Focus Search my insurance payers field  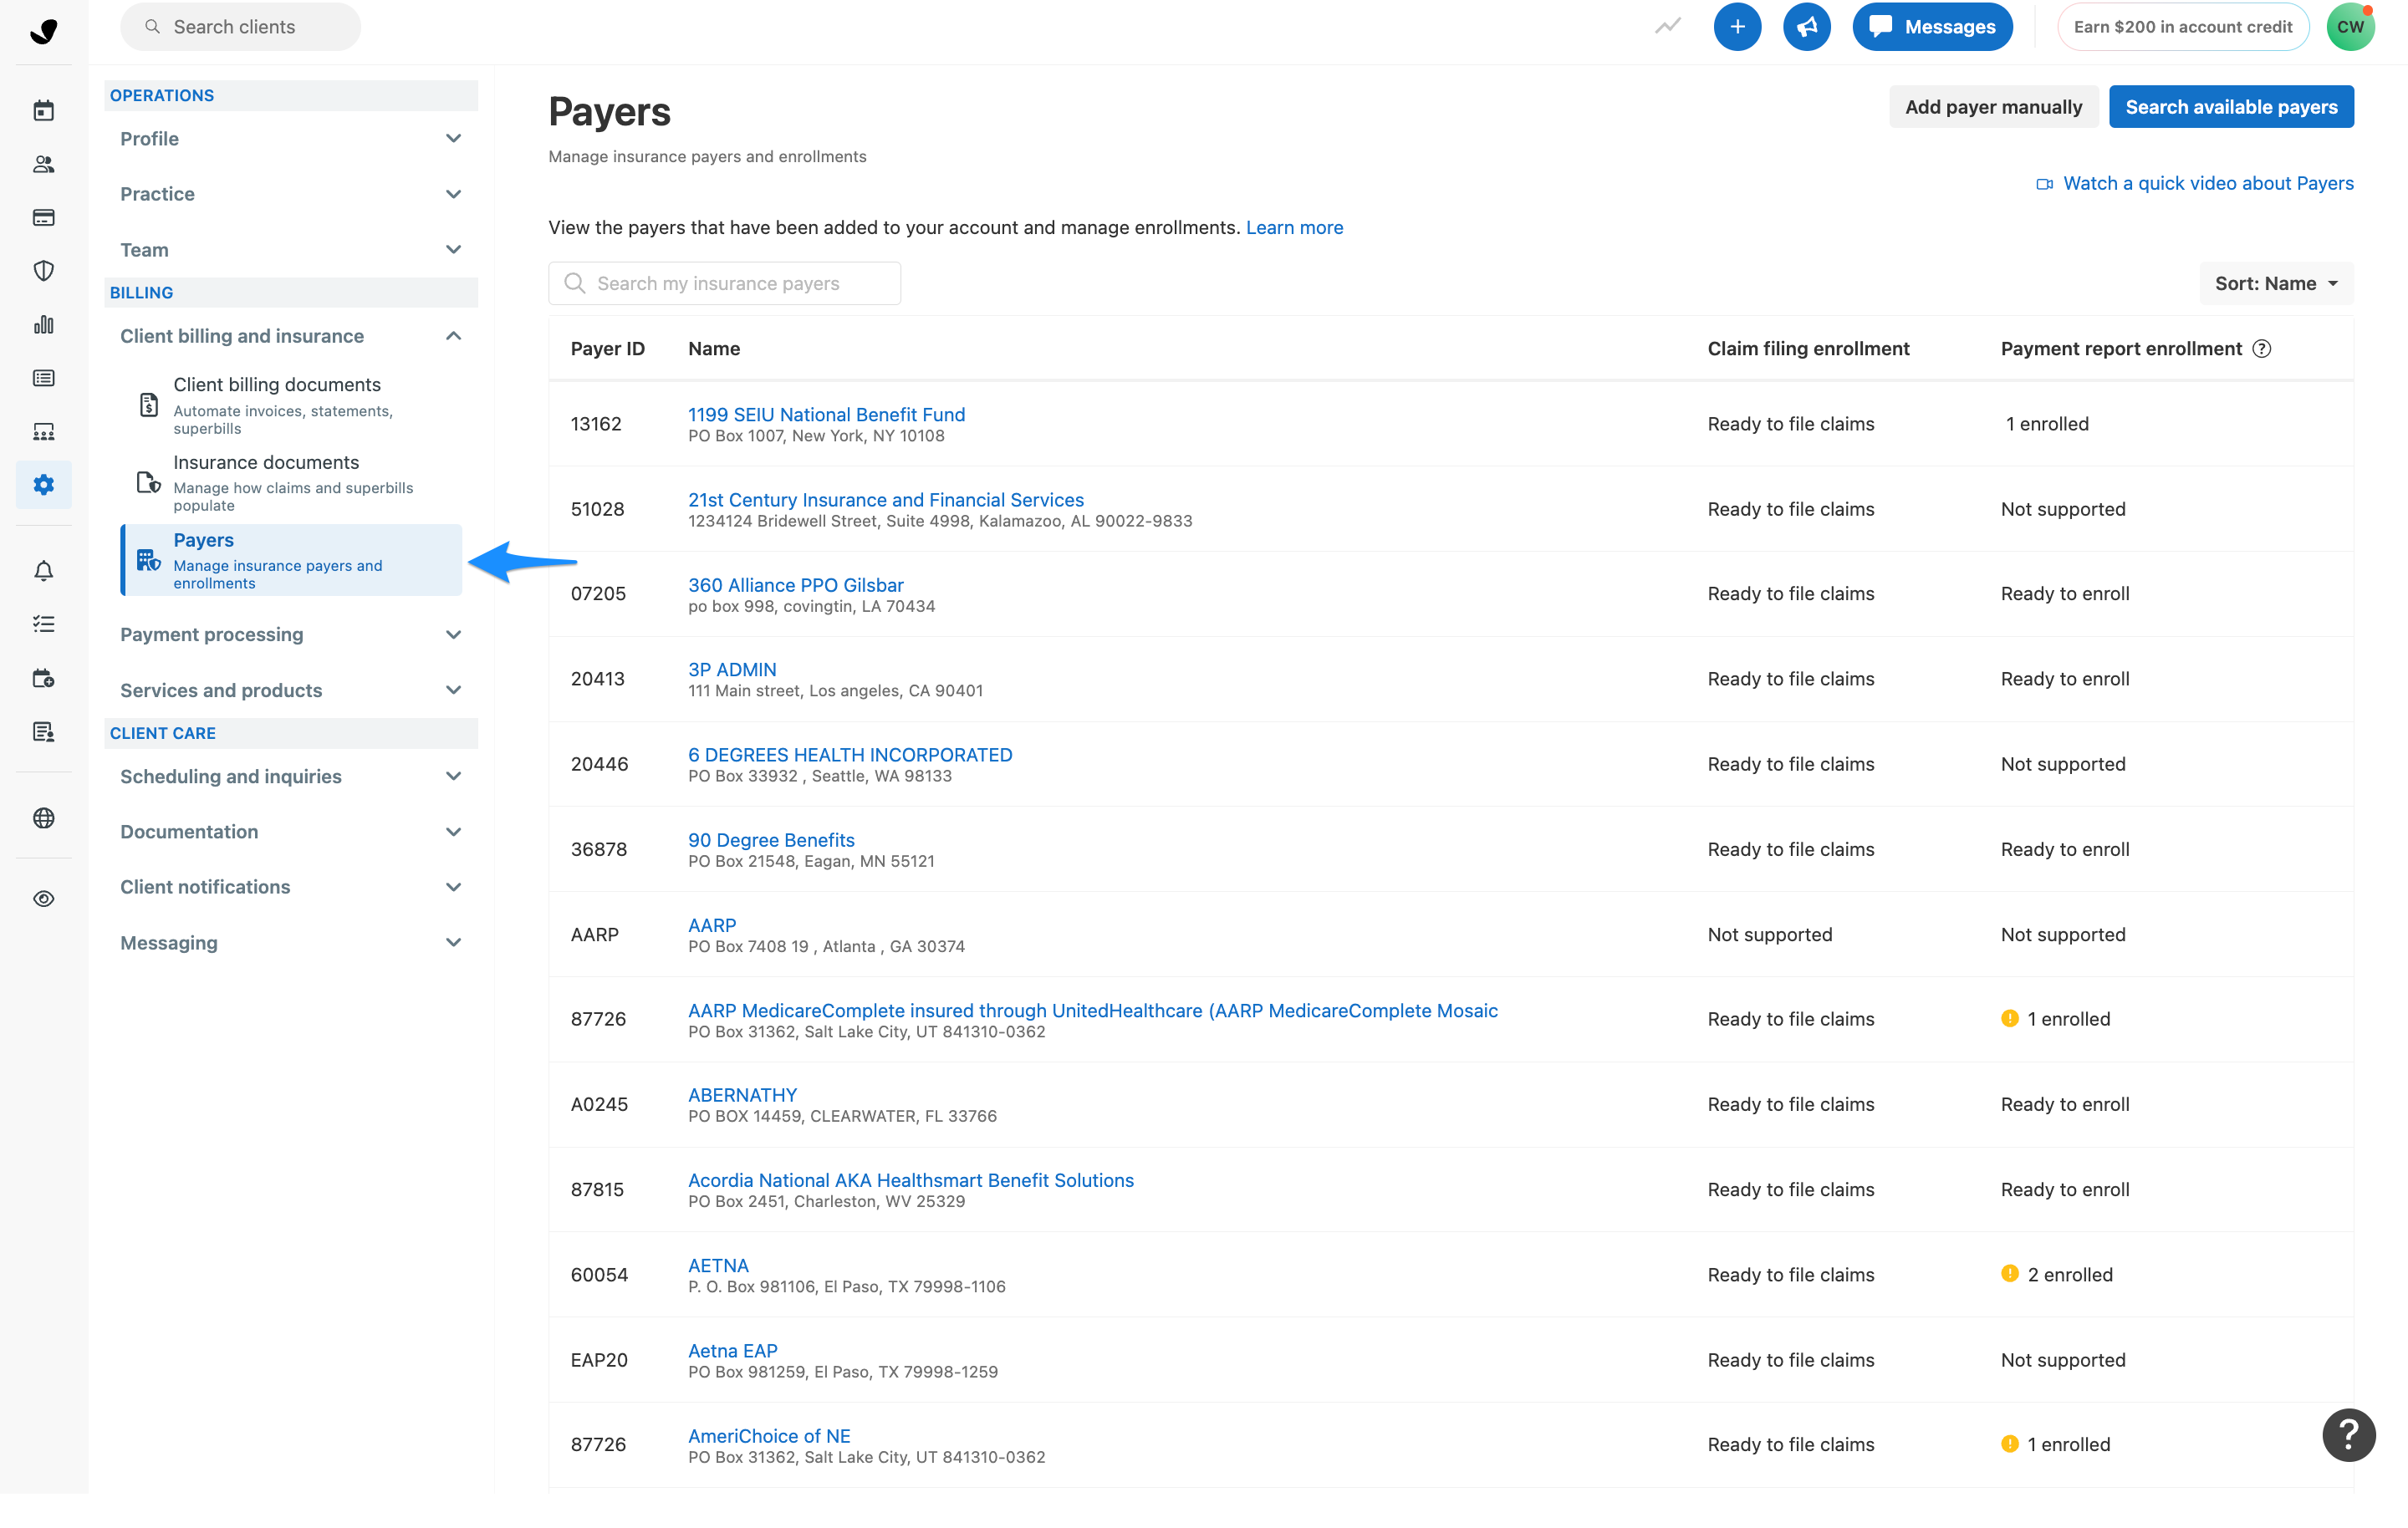(724, 284)
